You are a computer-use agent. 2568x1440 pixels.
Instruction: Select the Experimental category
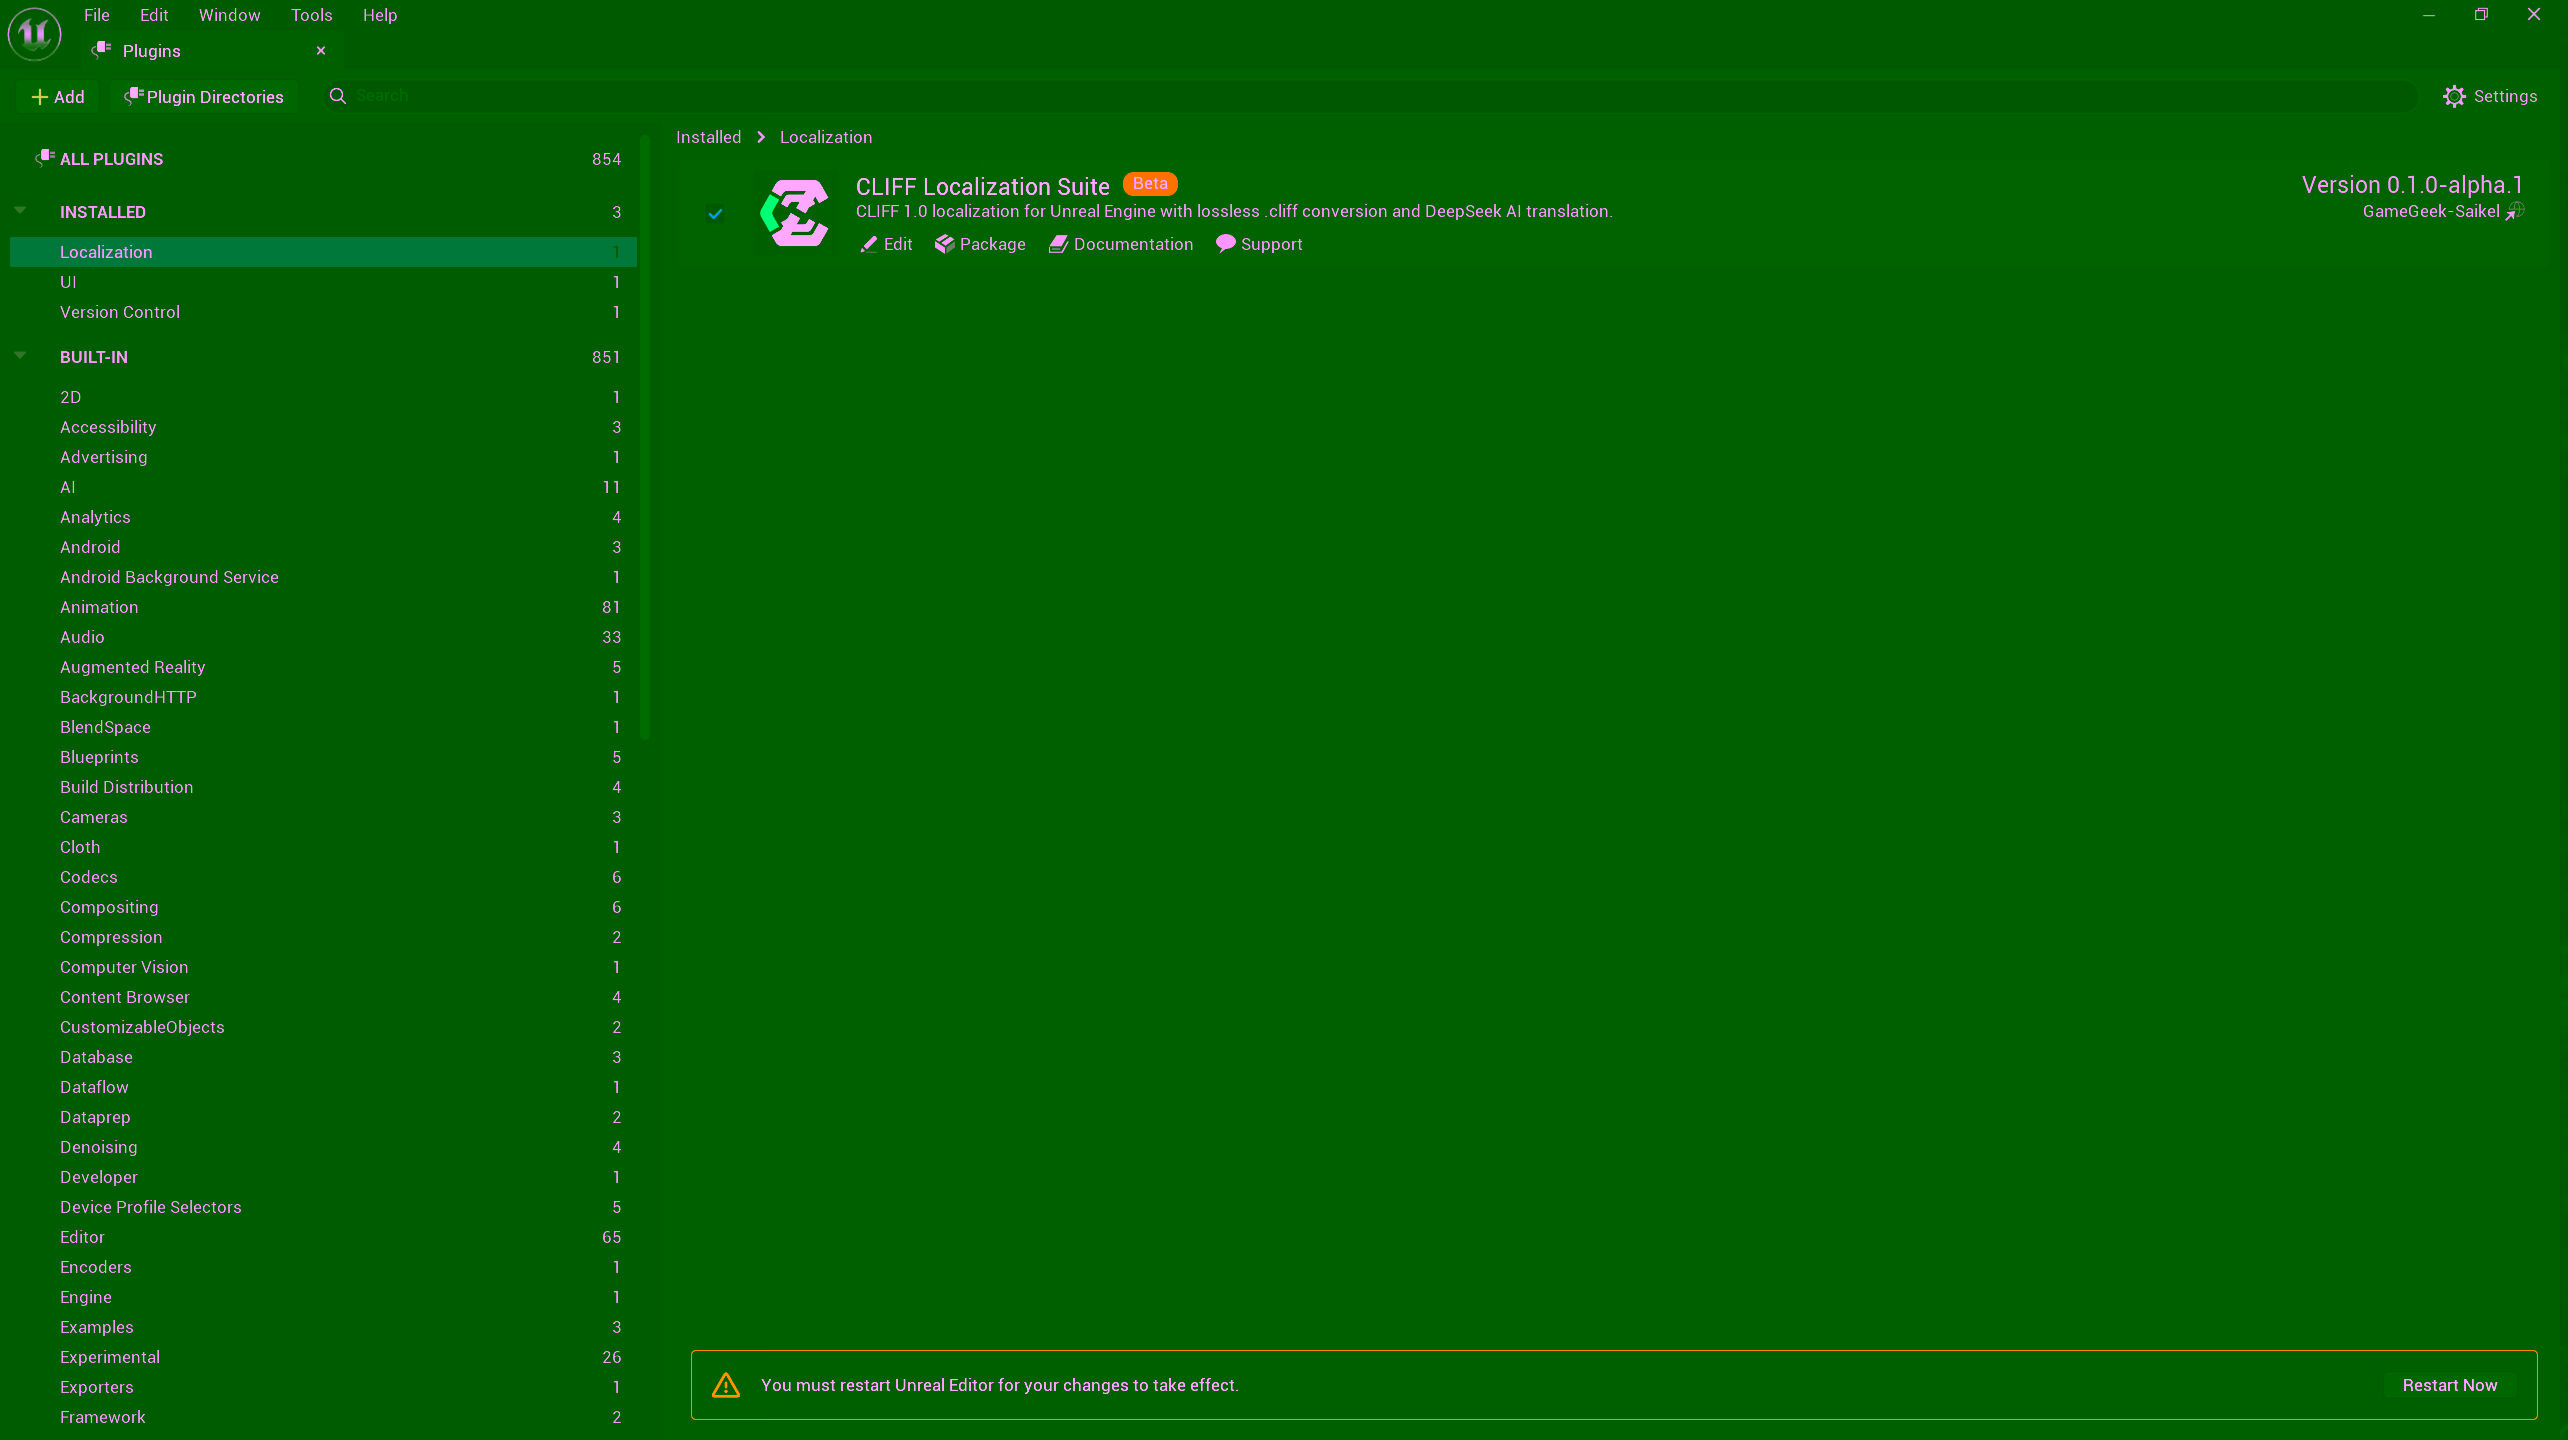pyautogui.click(x=323, y=1357)
